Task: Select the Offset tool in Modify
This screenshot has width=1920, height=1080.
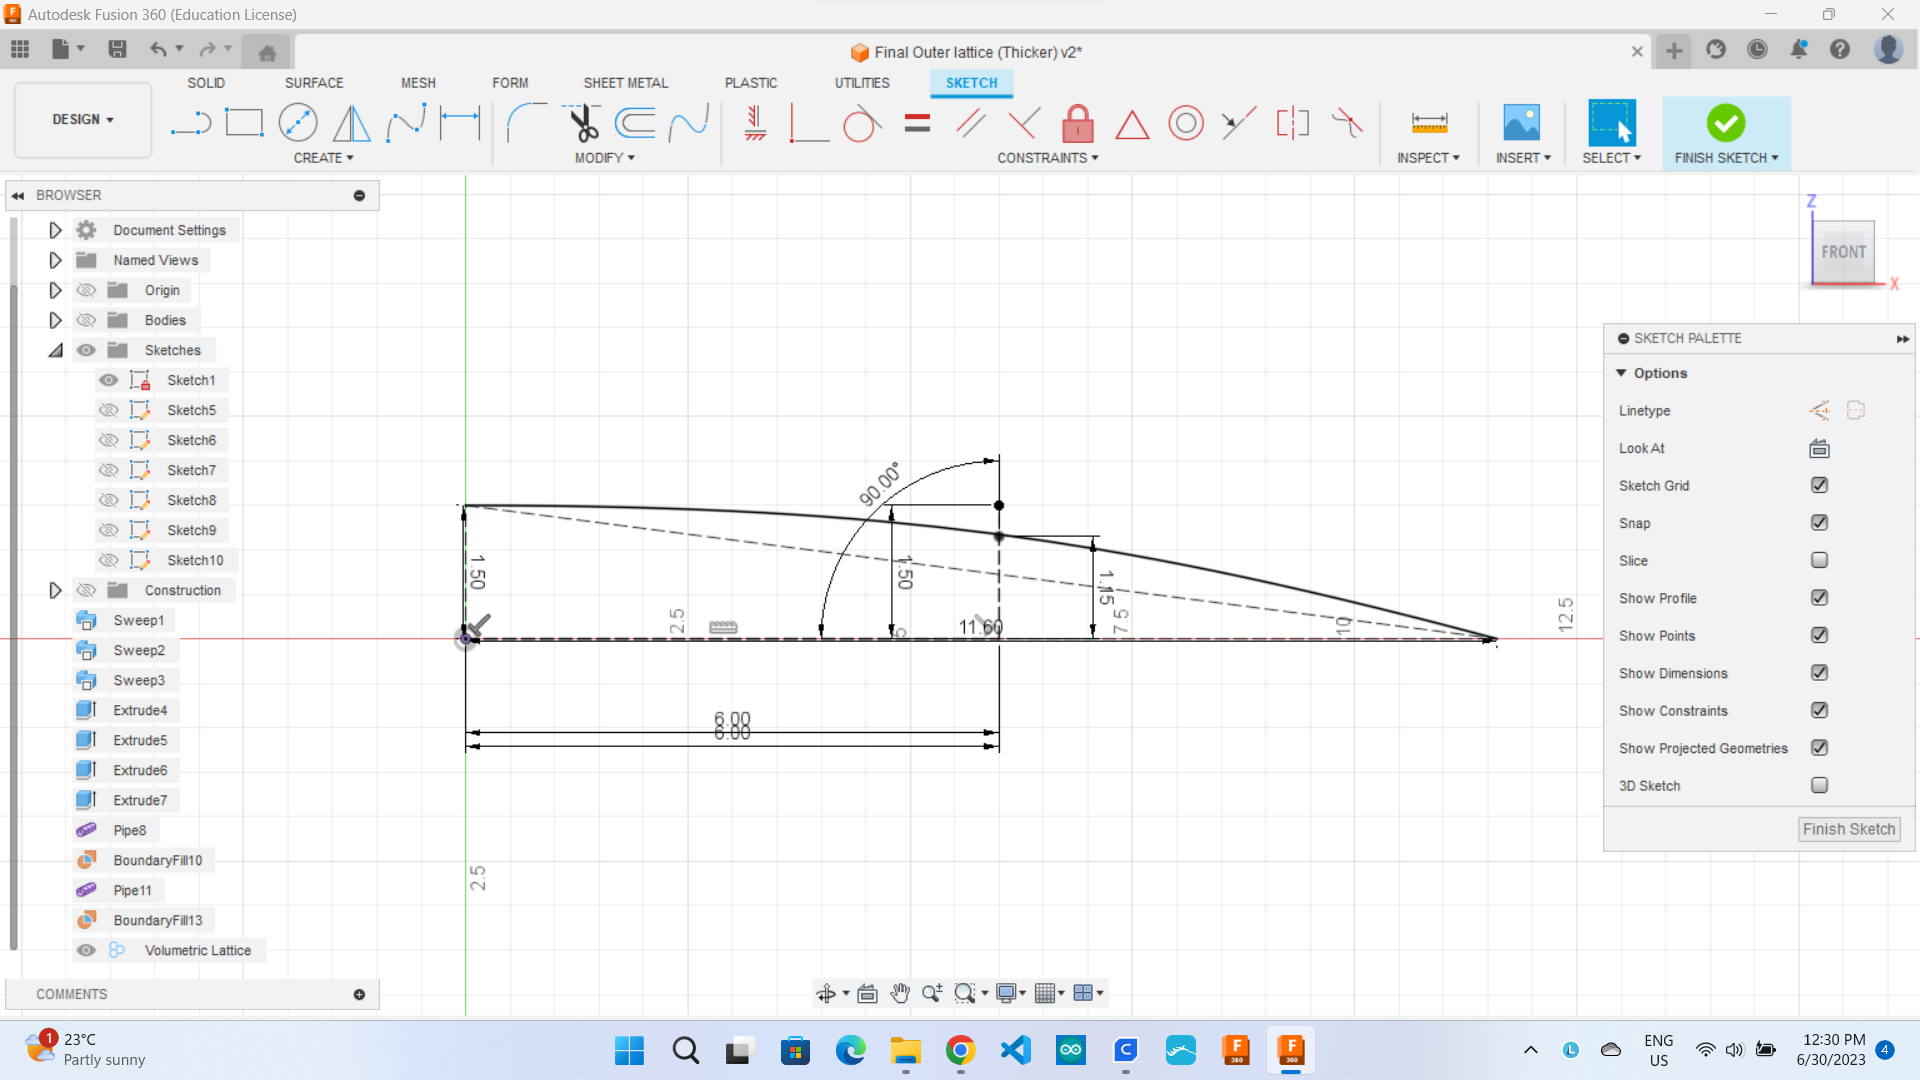Action: pos(640,121)
